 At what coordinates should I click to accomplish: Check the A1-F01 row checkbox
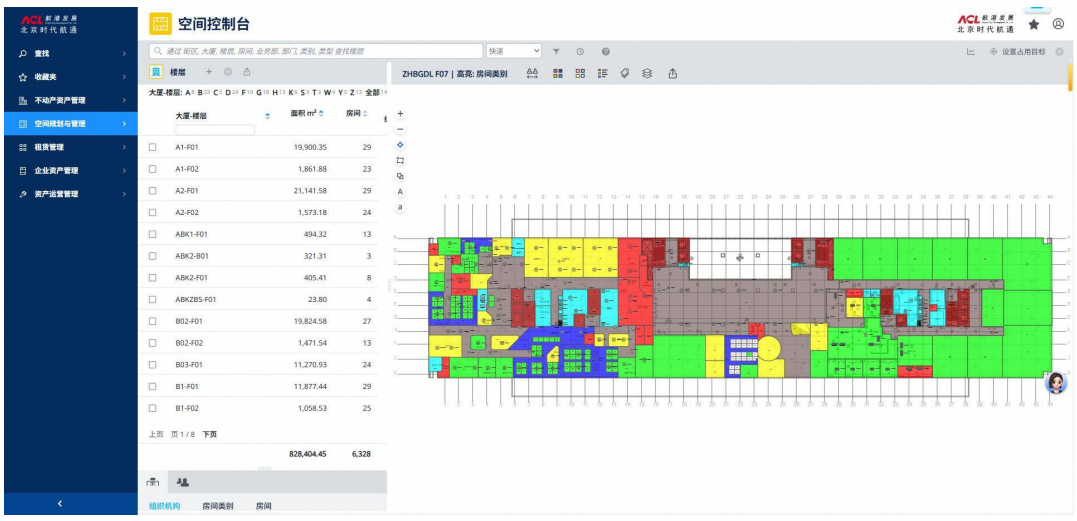[153, 147]
